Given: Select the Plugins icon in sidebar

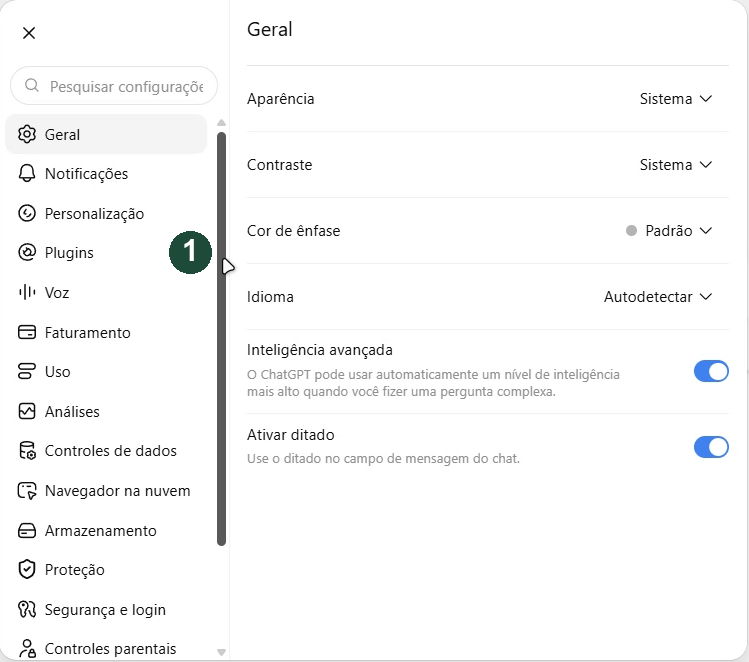Looking at the screenshot, I should pyautogui.click(x=27, y=252).
